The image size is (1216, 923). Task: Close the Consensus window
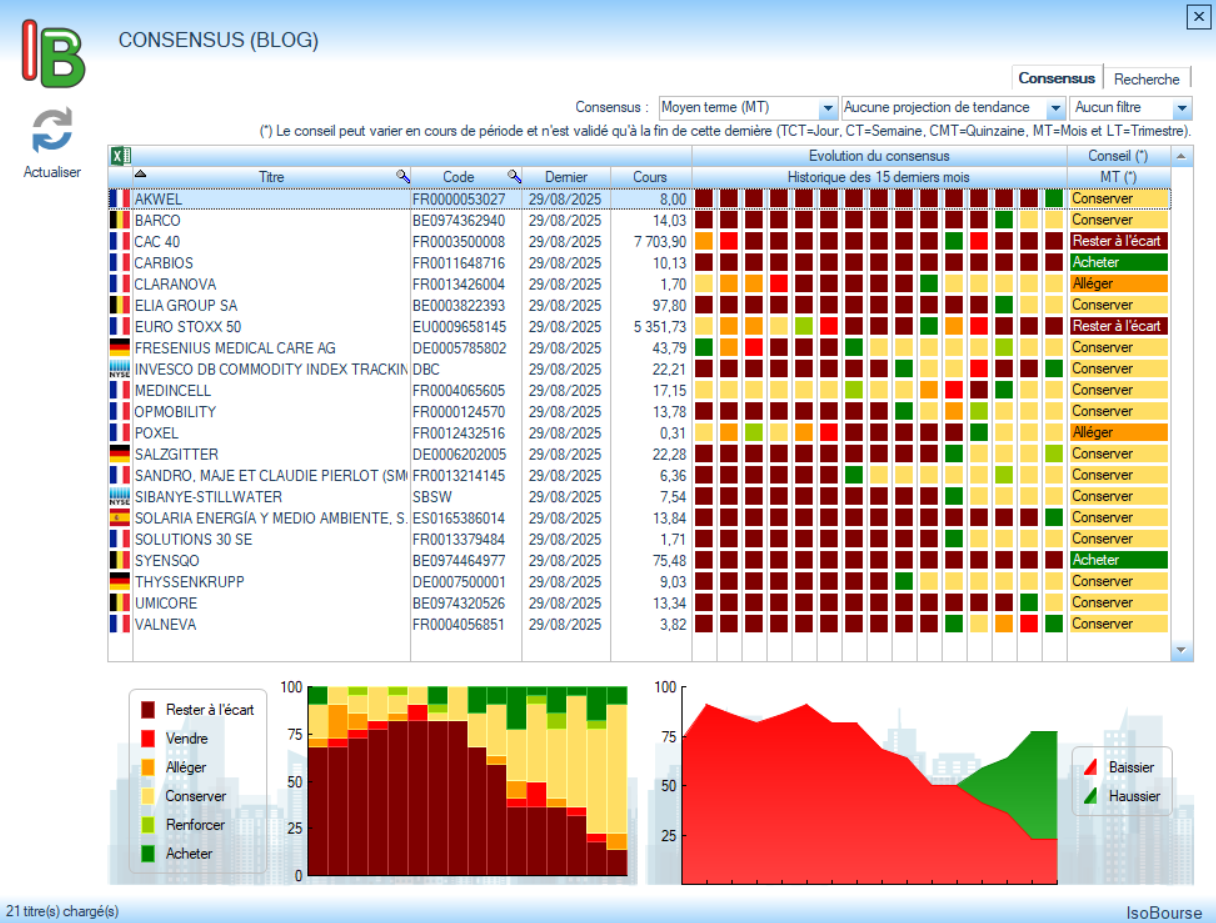point(1197,16)
